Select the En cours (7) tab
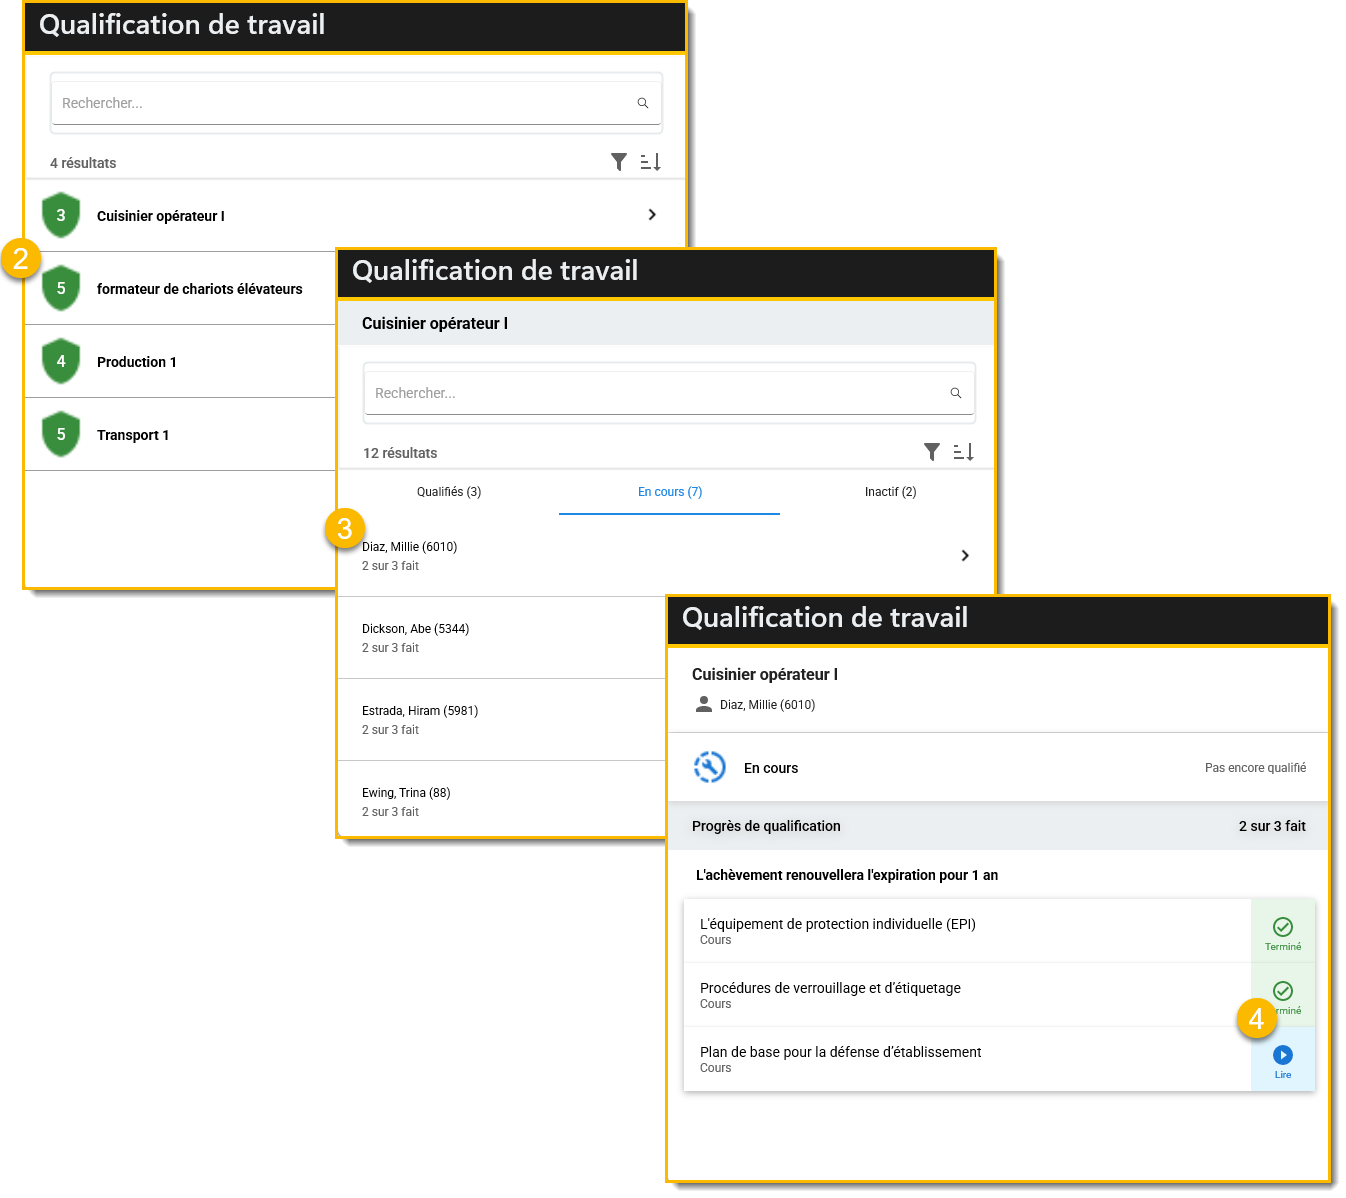This screenshot has width=1346, height=1198. (669, 492)
